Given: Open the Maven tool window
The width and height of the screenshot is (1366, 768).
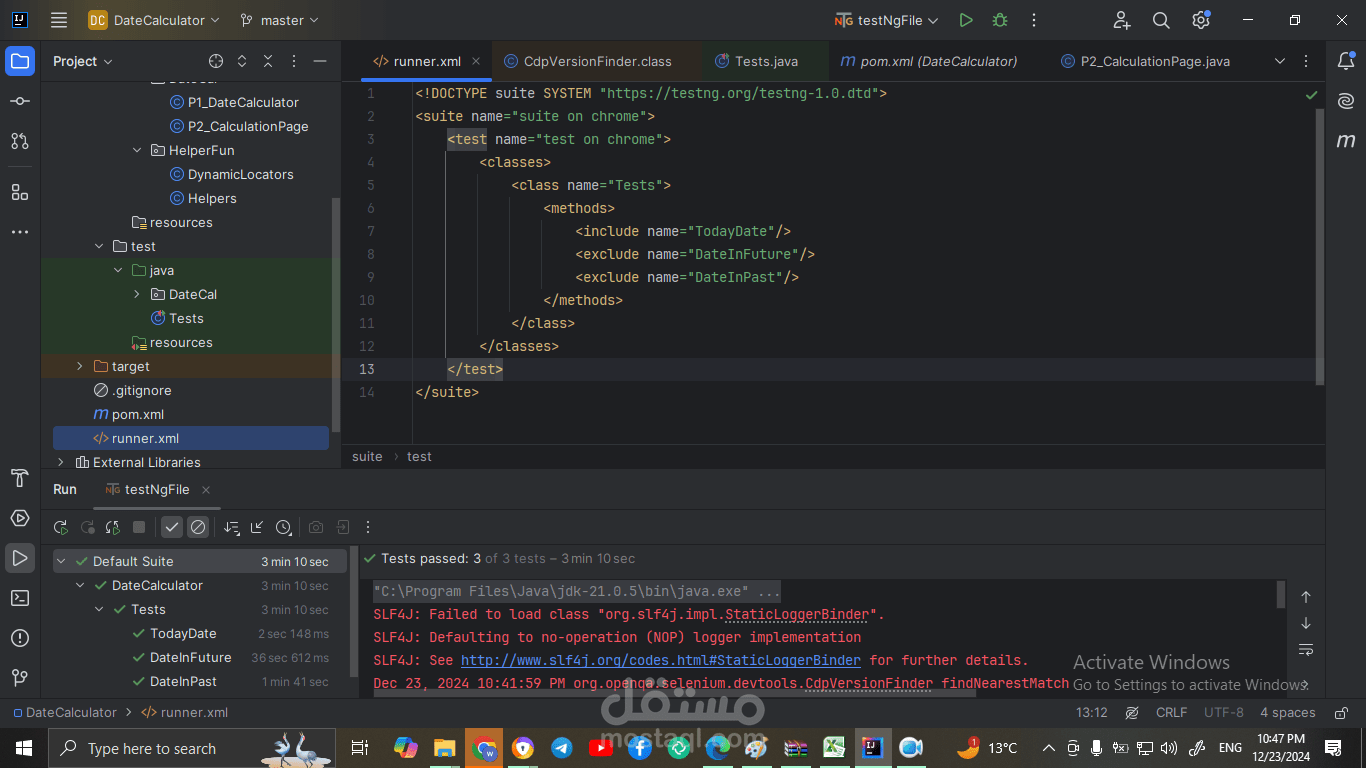Looking at the screenshot, I should coord(1346,141).
